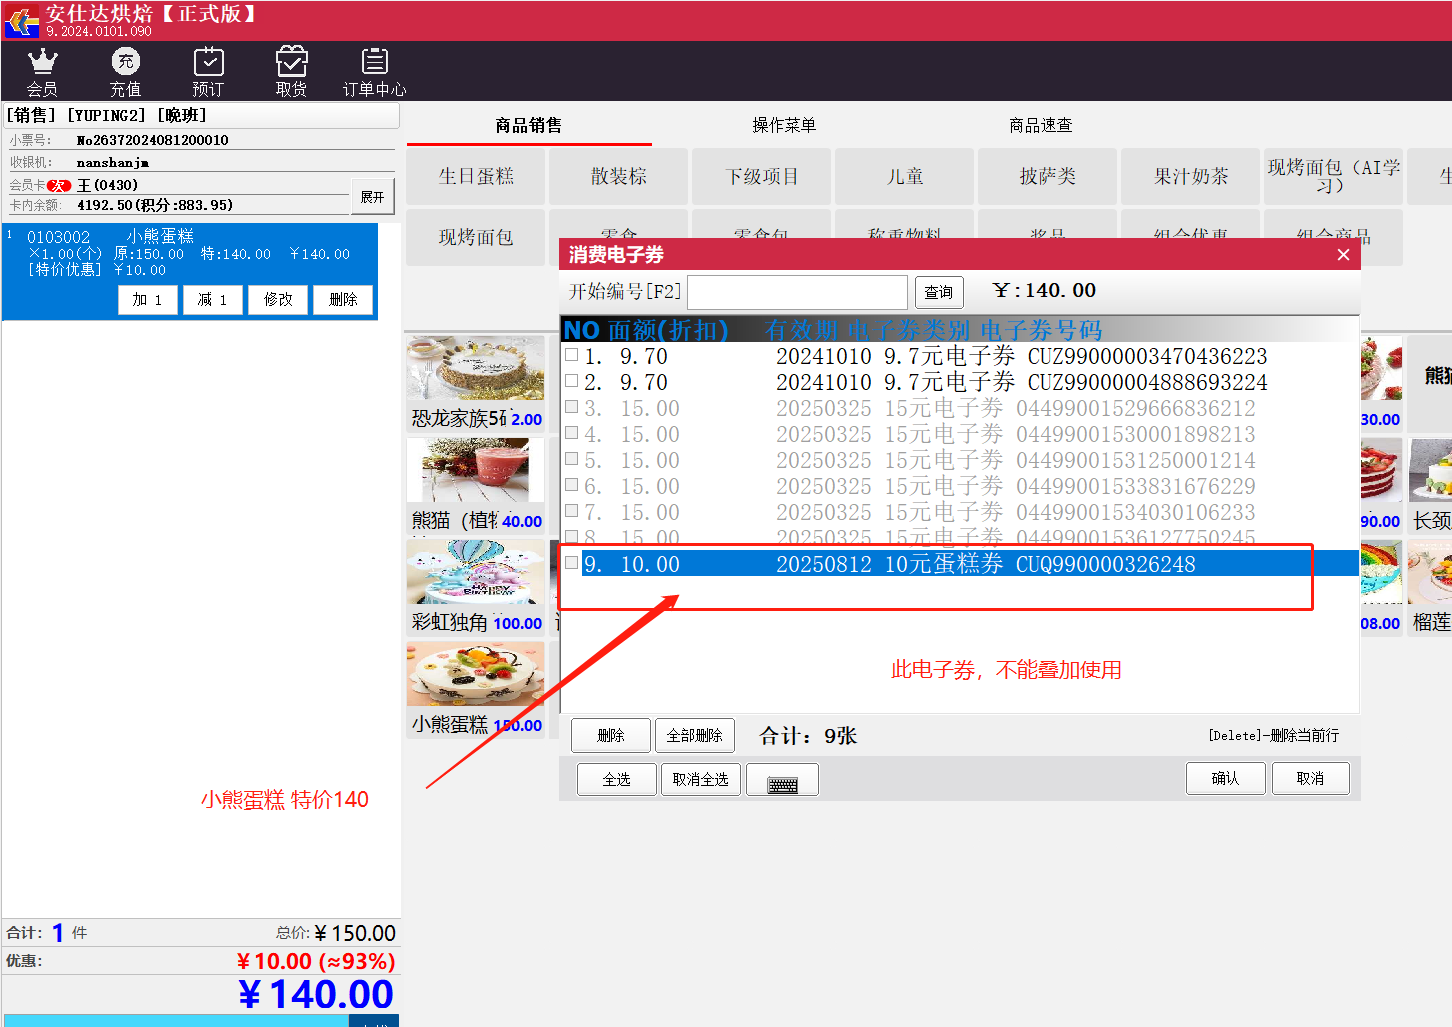Click discount amount ￥10.00 (≈93%)
Viewport: 1452px width, 1027px height.
(315, 961)
